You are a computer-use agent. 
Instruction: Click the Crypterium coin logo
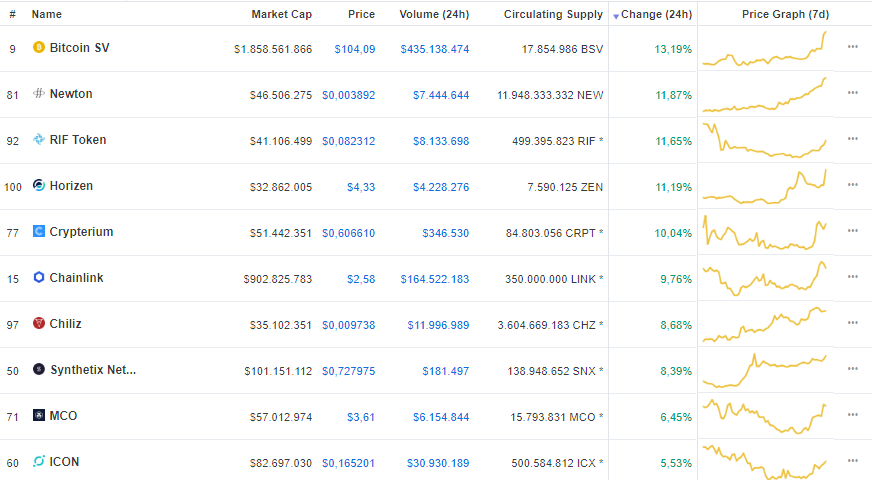38,231
